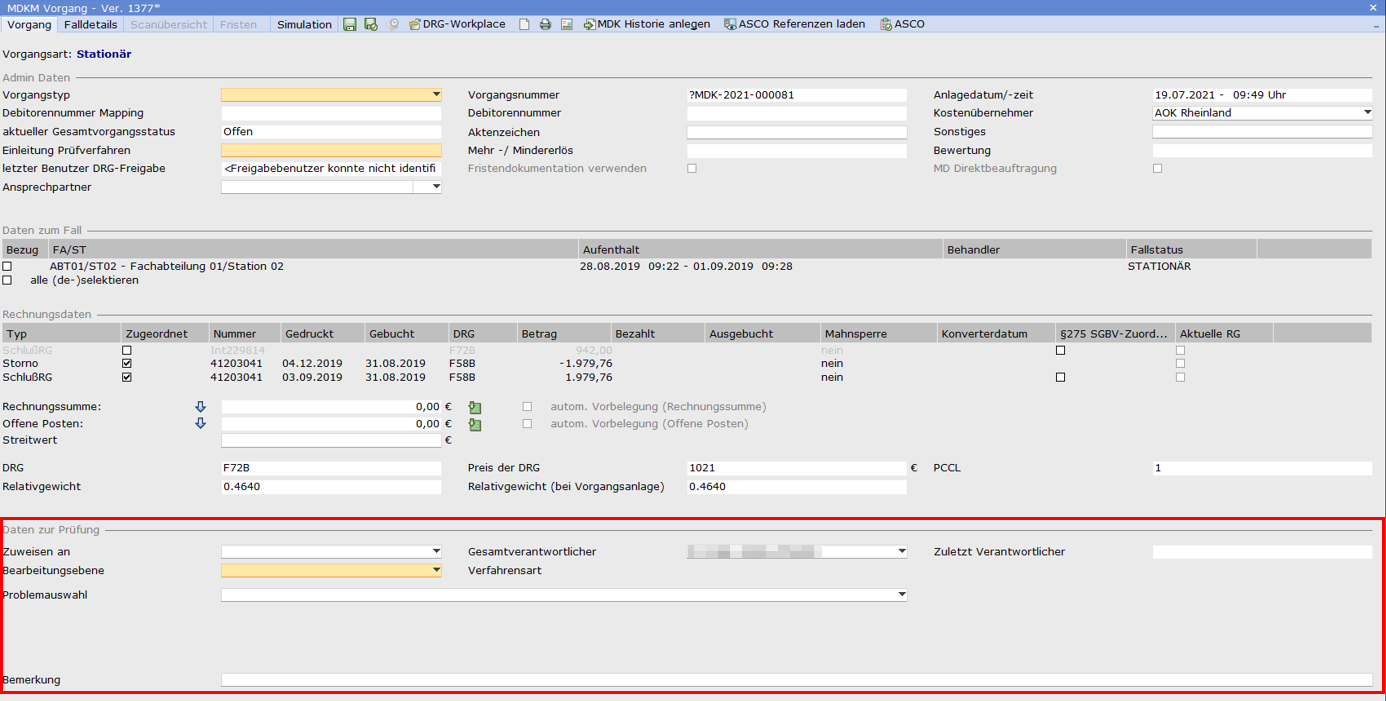Screen dimensions: 1386x701
Task: Open the Simulation tab
Action: click(304, 24)
